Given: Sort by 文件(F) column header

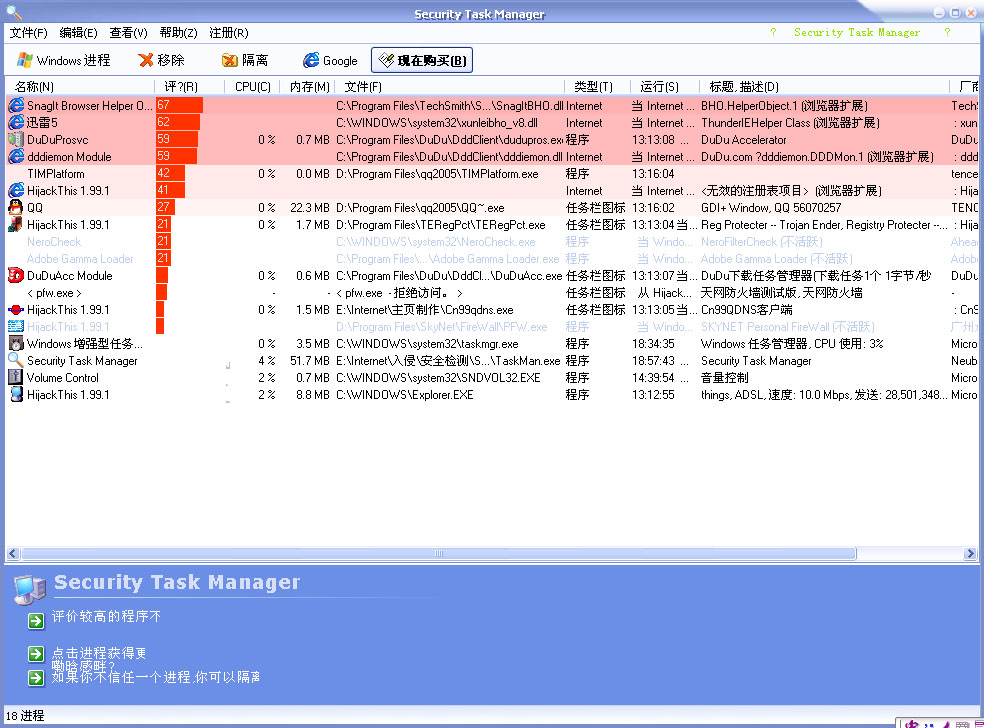Looking at the screenshot, I should coord(449,87).
